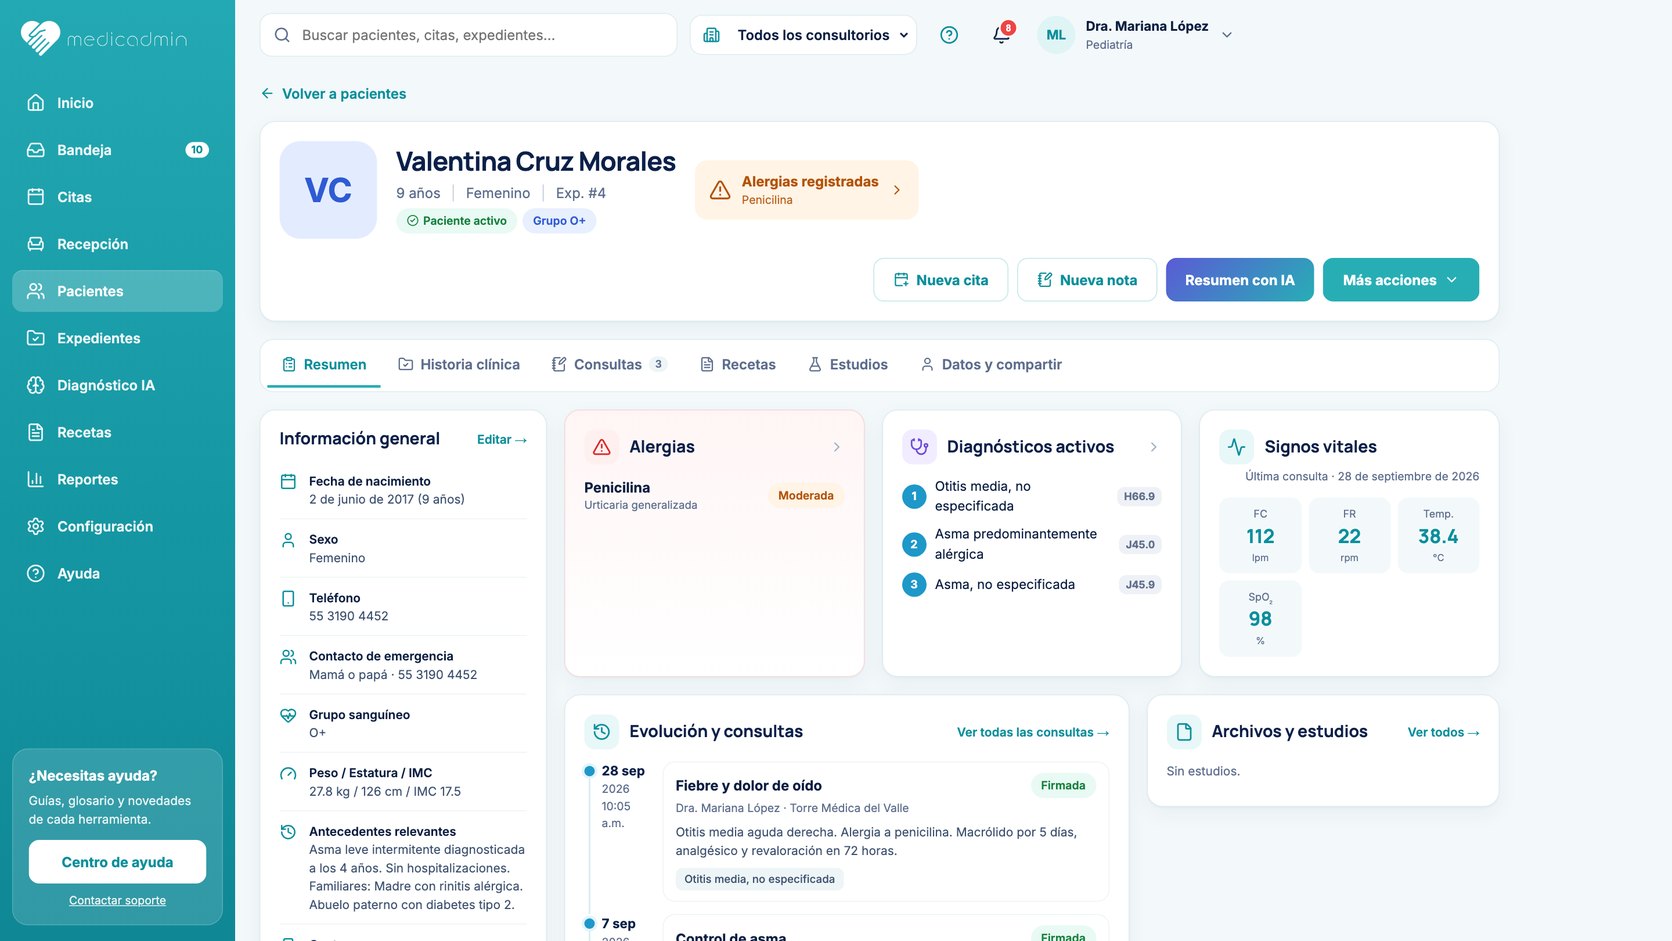Viewport: 1672px width, 941px height.
Task: Click the Antecedentes relevantes history icon
Action: (x=288, y=832)
